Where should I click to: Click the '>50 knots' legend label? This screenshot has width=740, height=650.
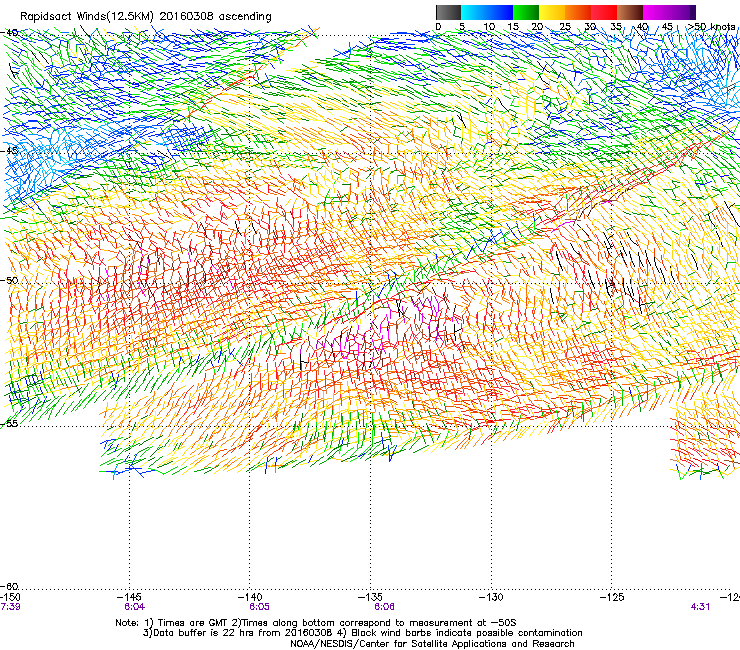coord(712,26)
